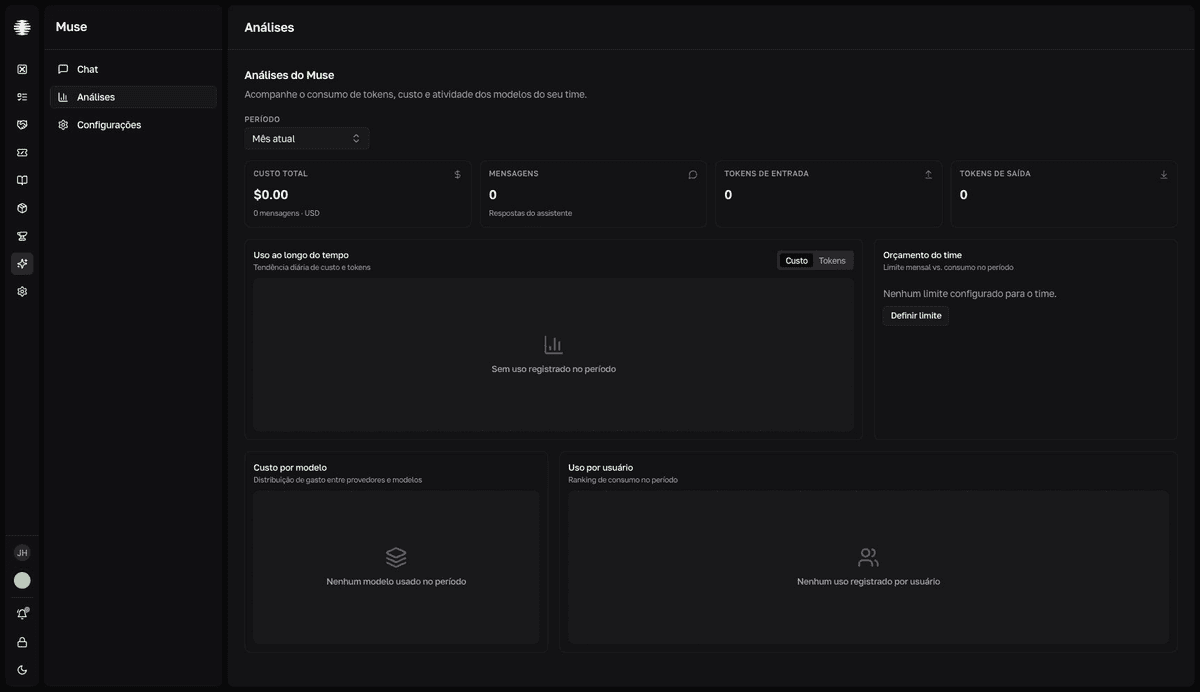Click the JH user avatar
Viewport: 1200px width, 692px height.
(22, 553)
